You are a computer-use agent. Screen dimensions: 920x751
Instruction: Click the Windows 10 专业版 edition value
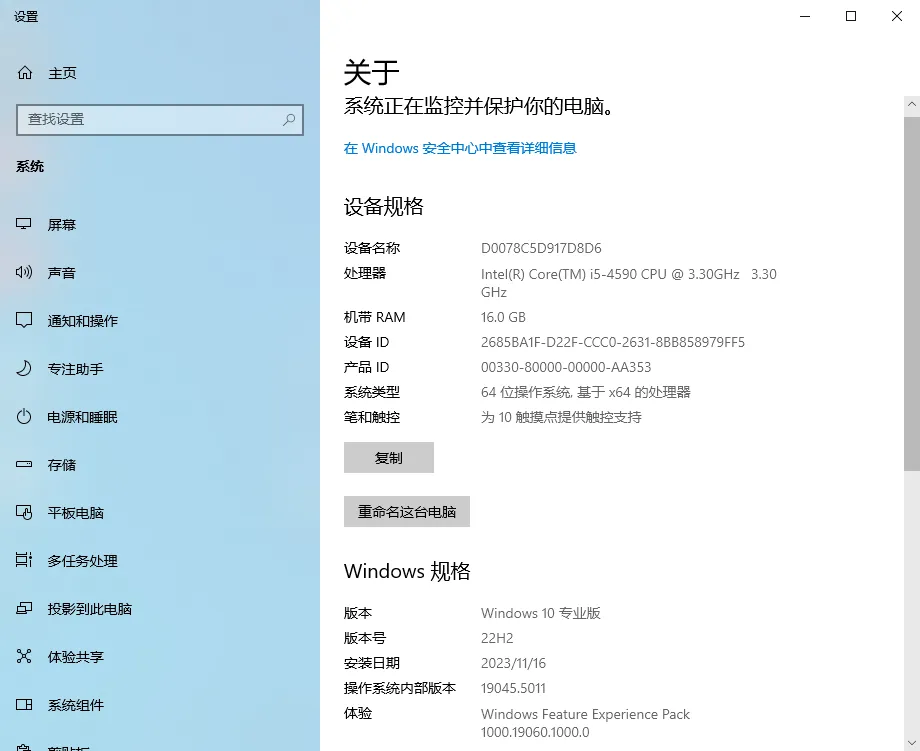540,613
